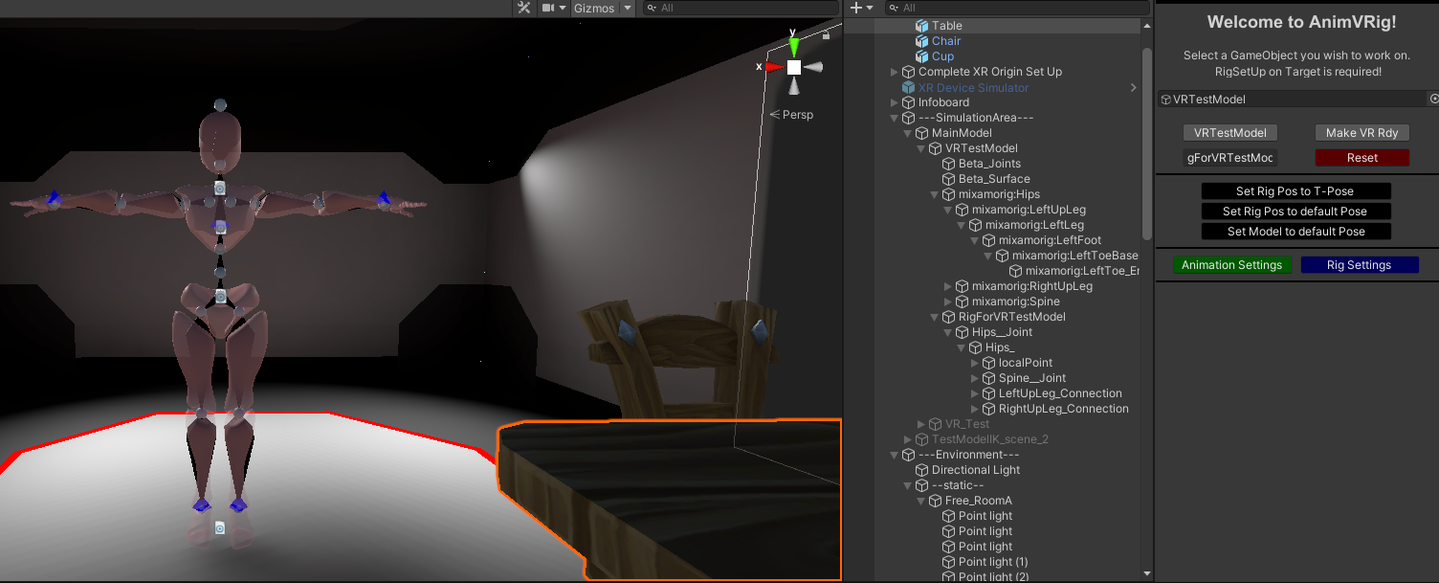Viewport: 1439px width, 583px height.
Task: Click the green Y axis gizmo cone
Action: (x=793, y=46)
